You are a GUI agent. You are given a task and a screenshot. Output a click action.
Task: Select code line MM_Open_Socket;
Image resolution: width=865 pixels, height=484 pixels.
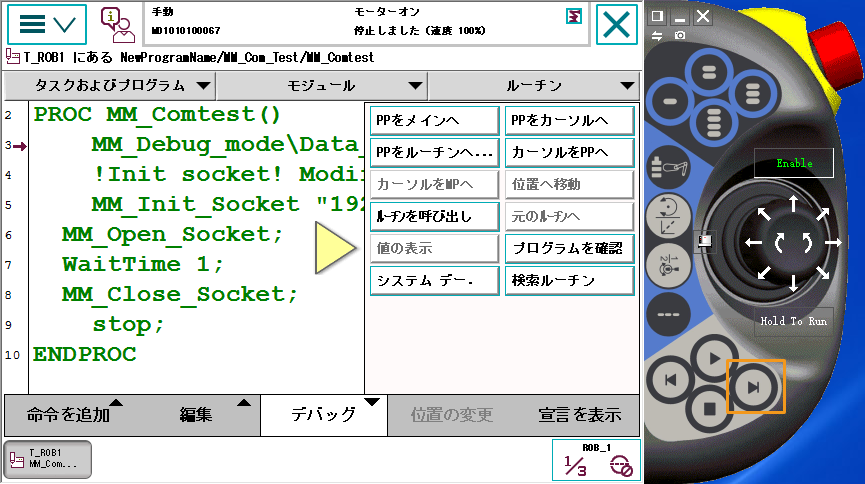click(172, 235)
